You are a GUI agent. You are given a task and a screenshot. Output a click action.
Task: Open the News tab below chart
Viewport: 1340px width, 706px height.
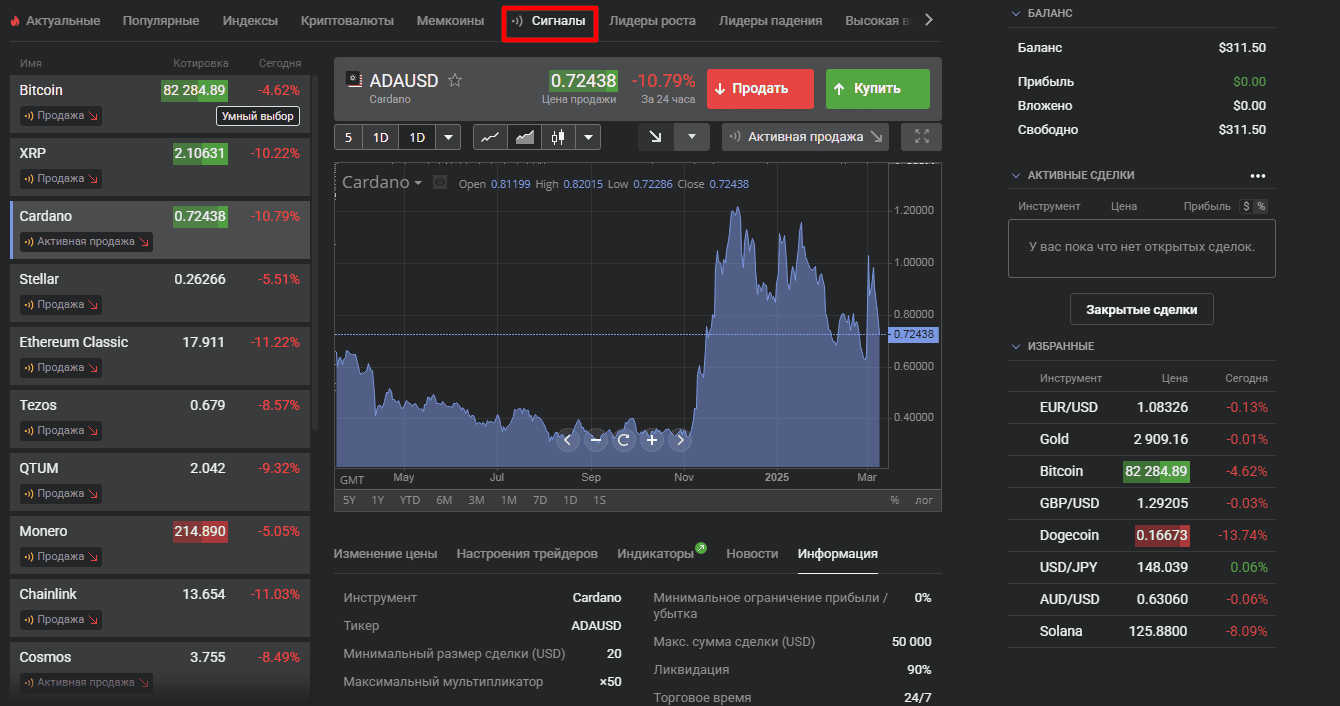(752, 553)
